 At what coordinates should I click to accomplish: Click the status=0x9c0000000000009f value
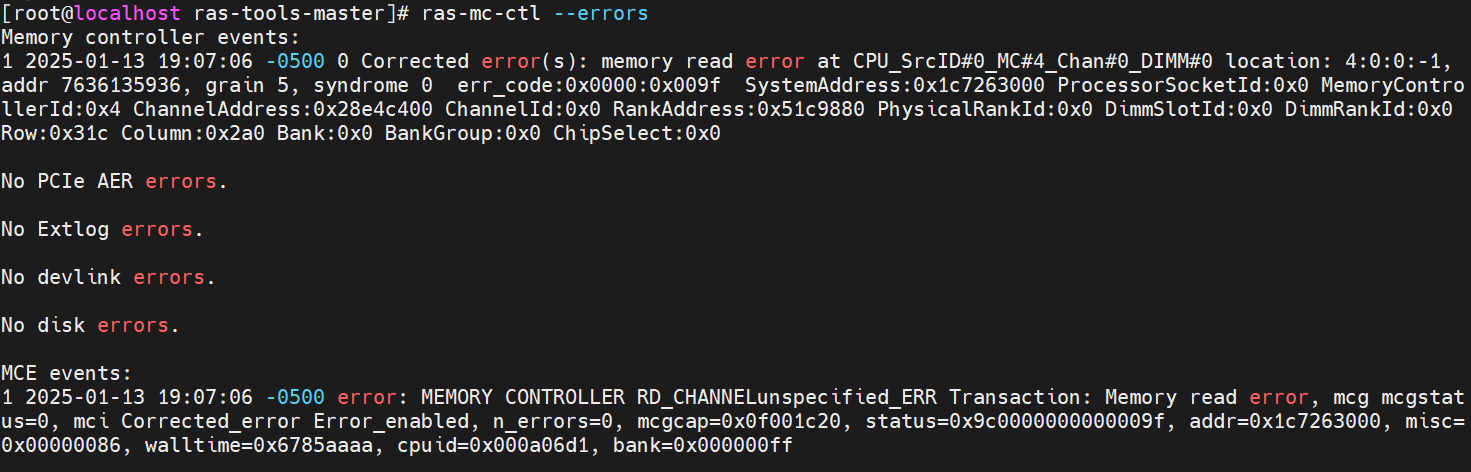tap(1018, 421)
